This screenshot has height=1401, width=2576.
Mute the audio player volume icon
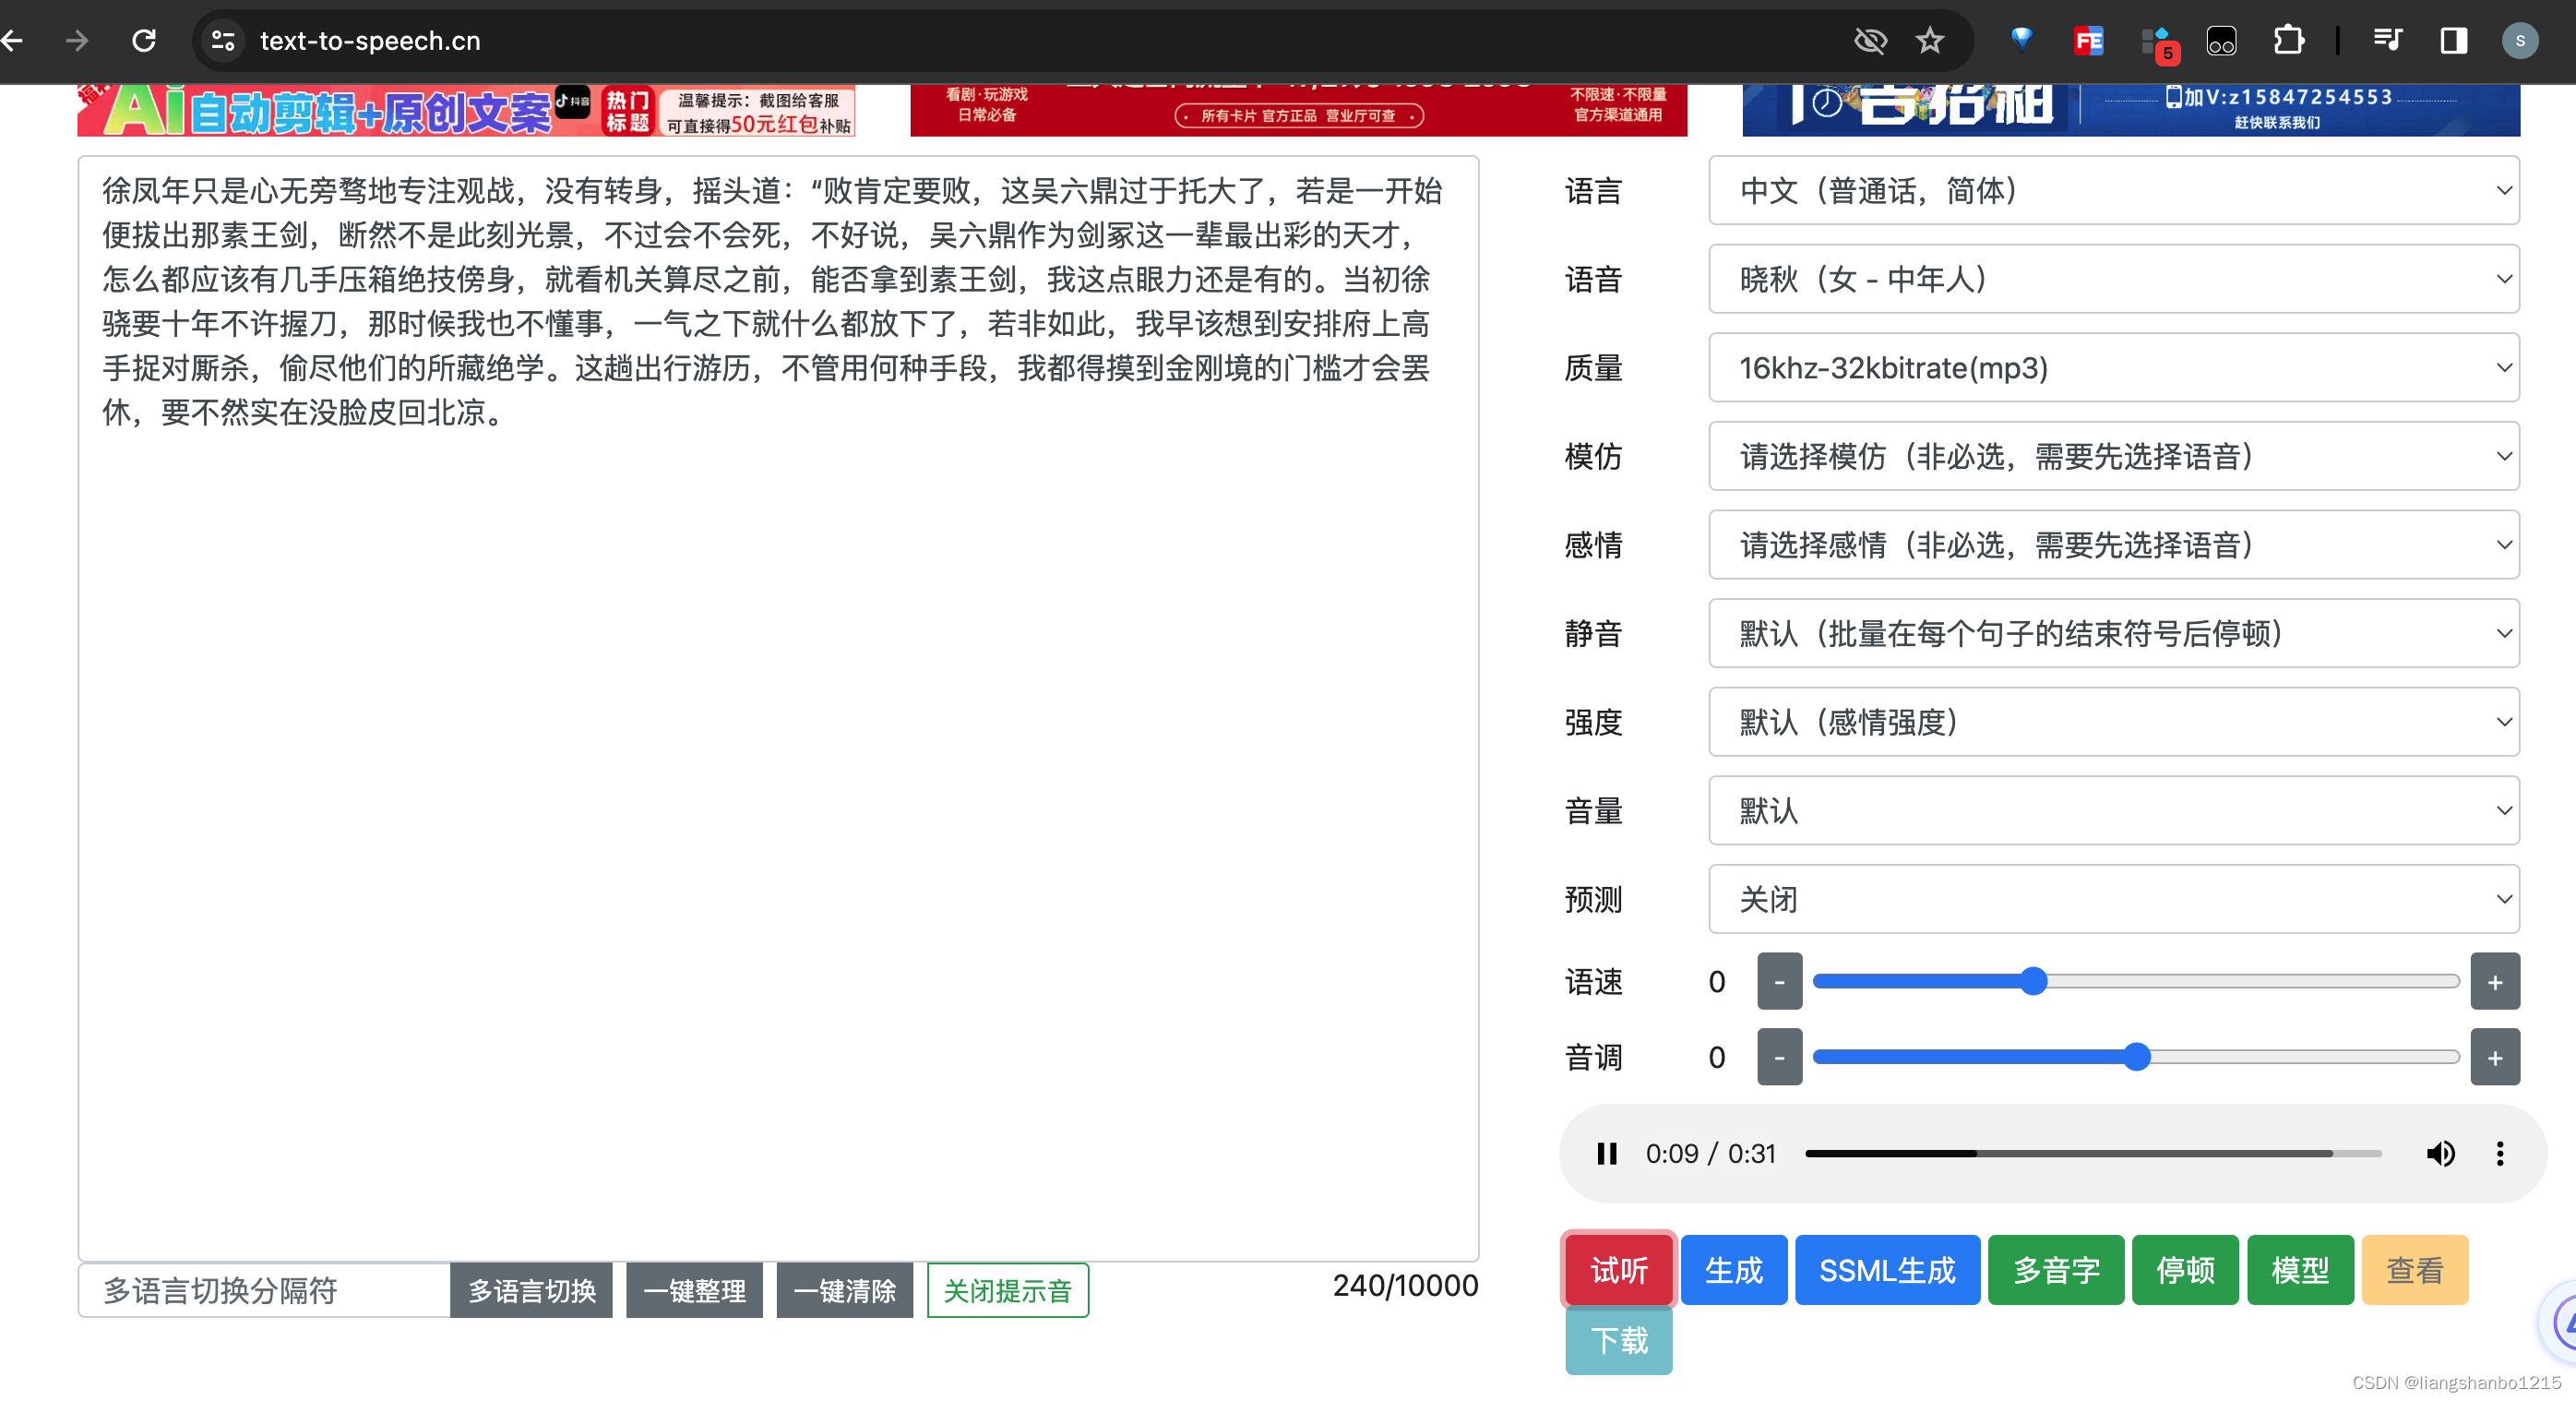[x=2439, y=1153]
